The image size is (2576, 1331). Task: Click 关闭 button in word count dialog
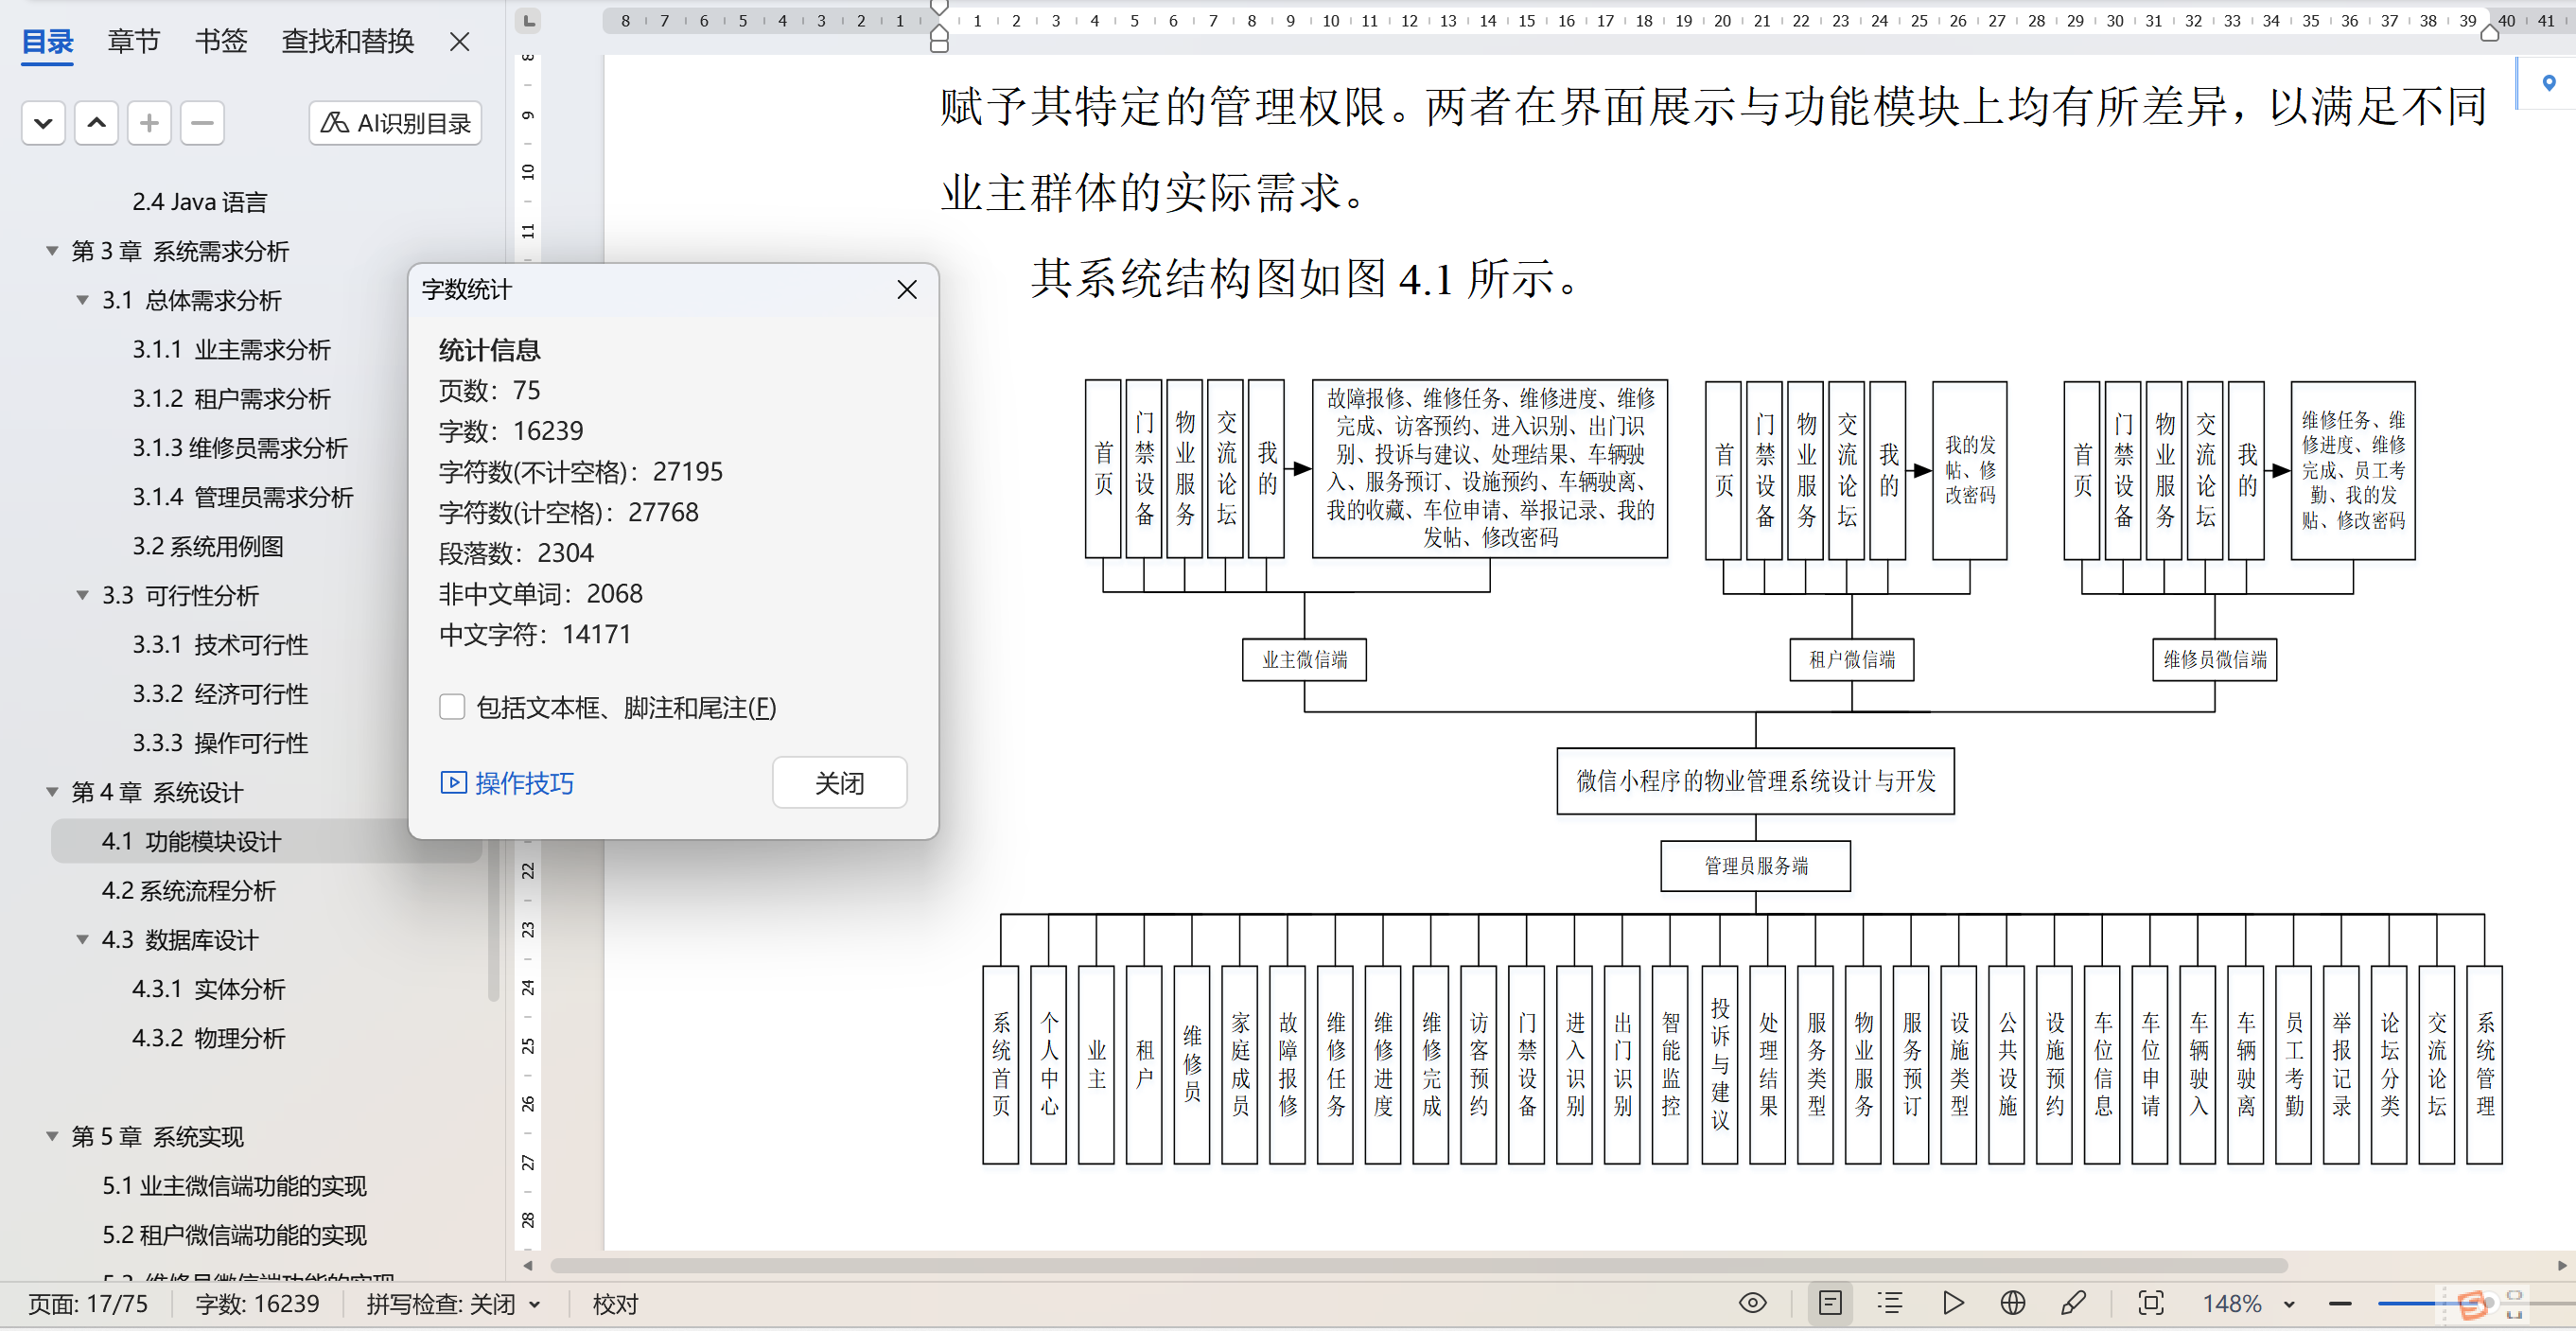click(x=839, y=782)
